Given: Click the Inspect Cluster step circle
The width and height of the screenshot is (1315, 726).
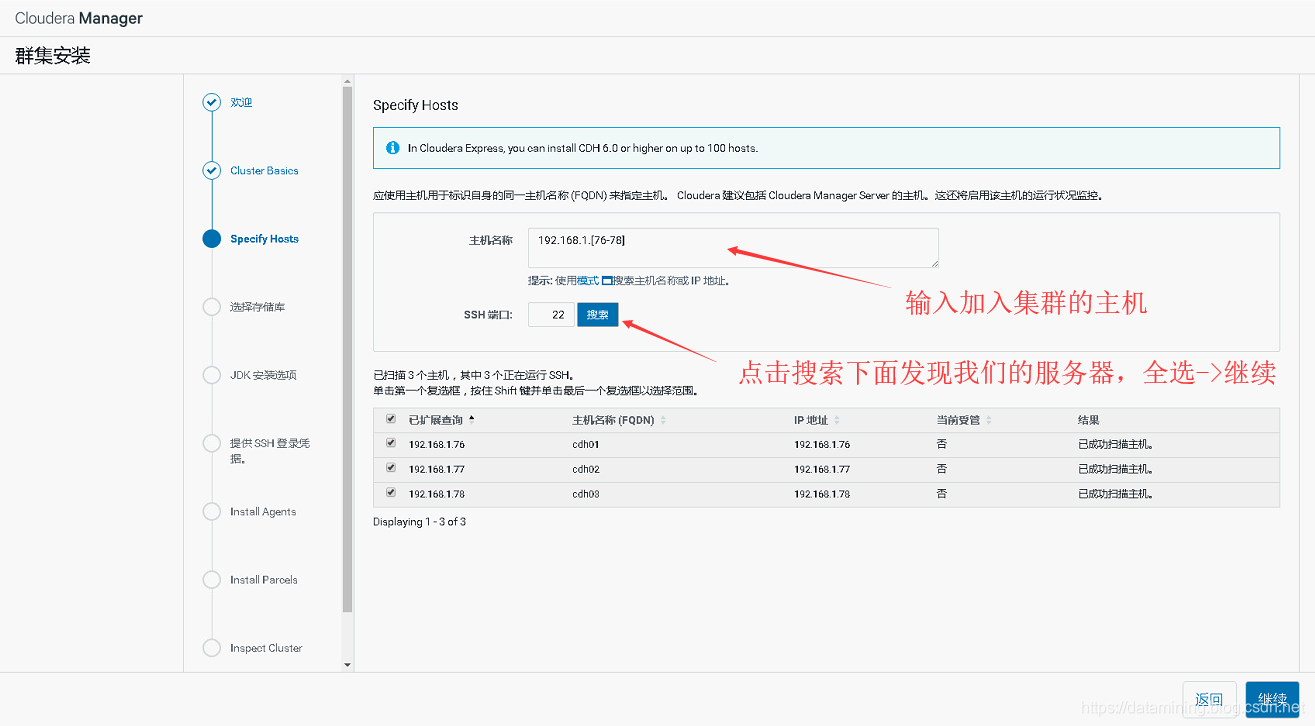Looking at the screenshot, I should [x=211, y=647].
